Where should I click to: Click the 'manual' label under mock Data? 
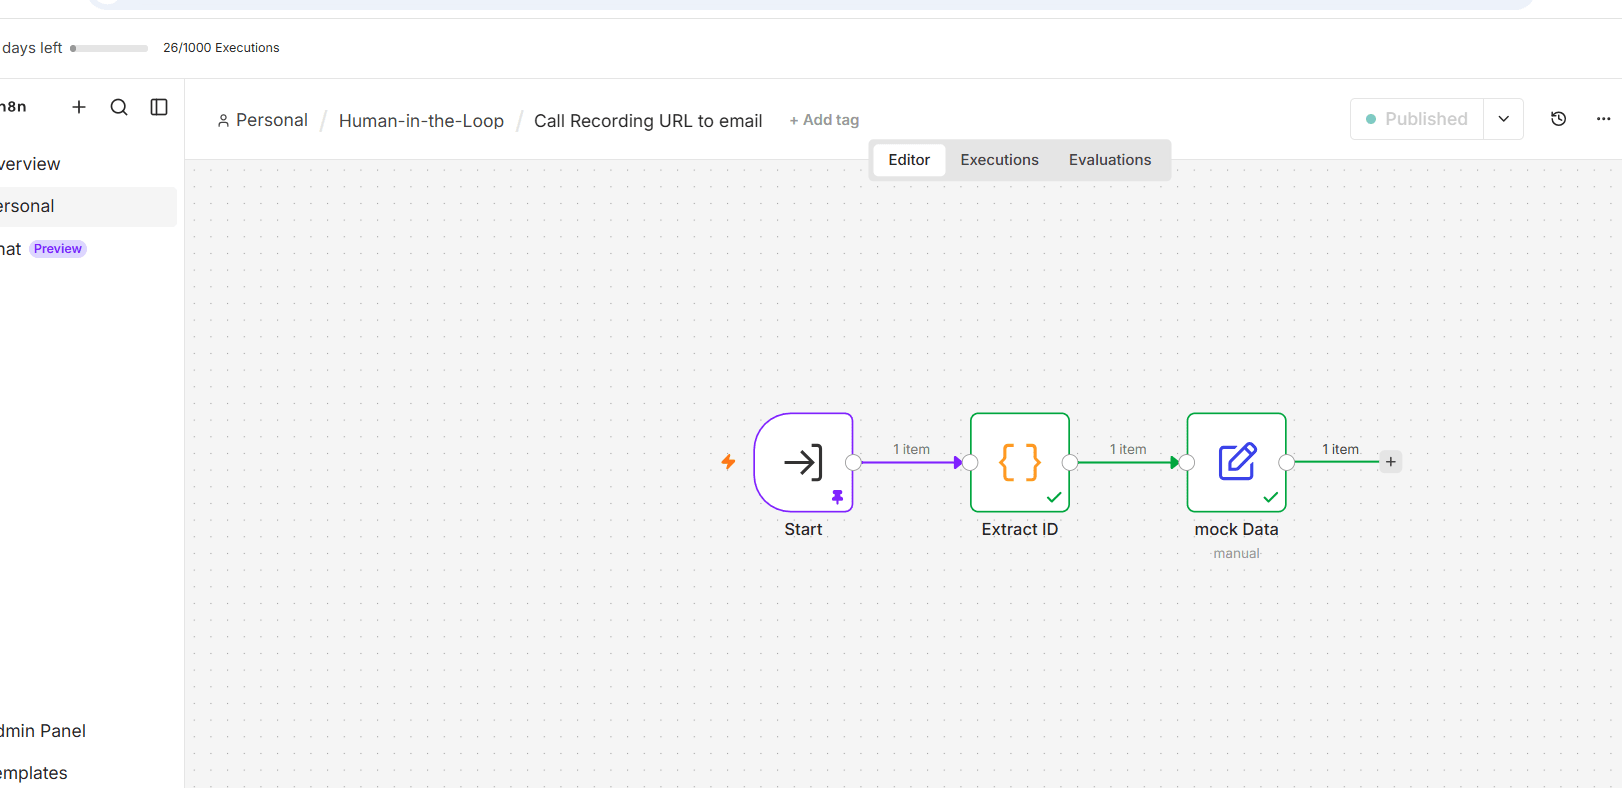tap(1237, 553)
